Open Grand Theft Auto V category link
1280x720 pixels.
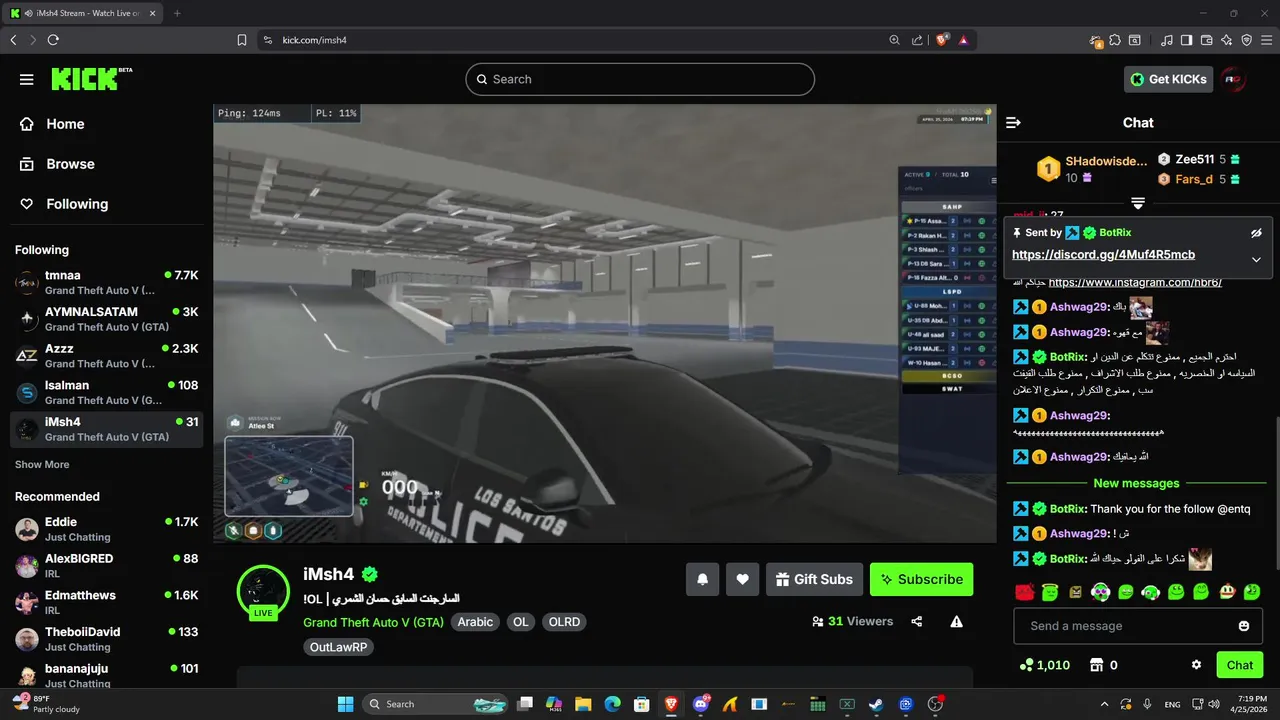(373, 621)
